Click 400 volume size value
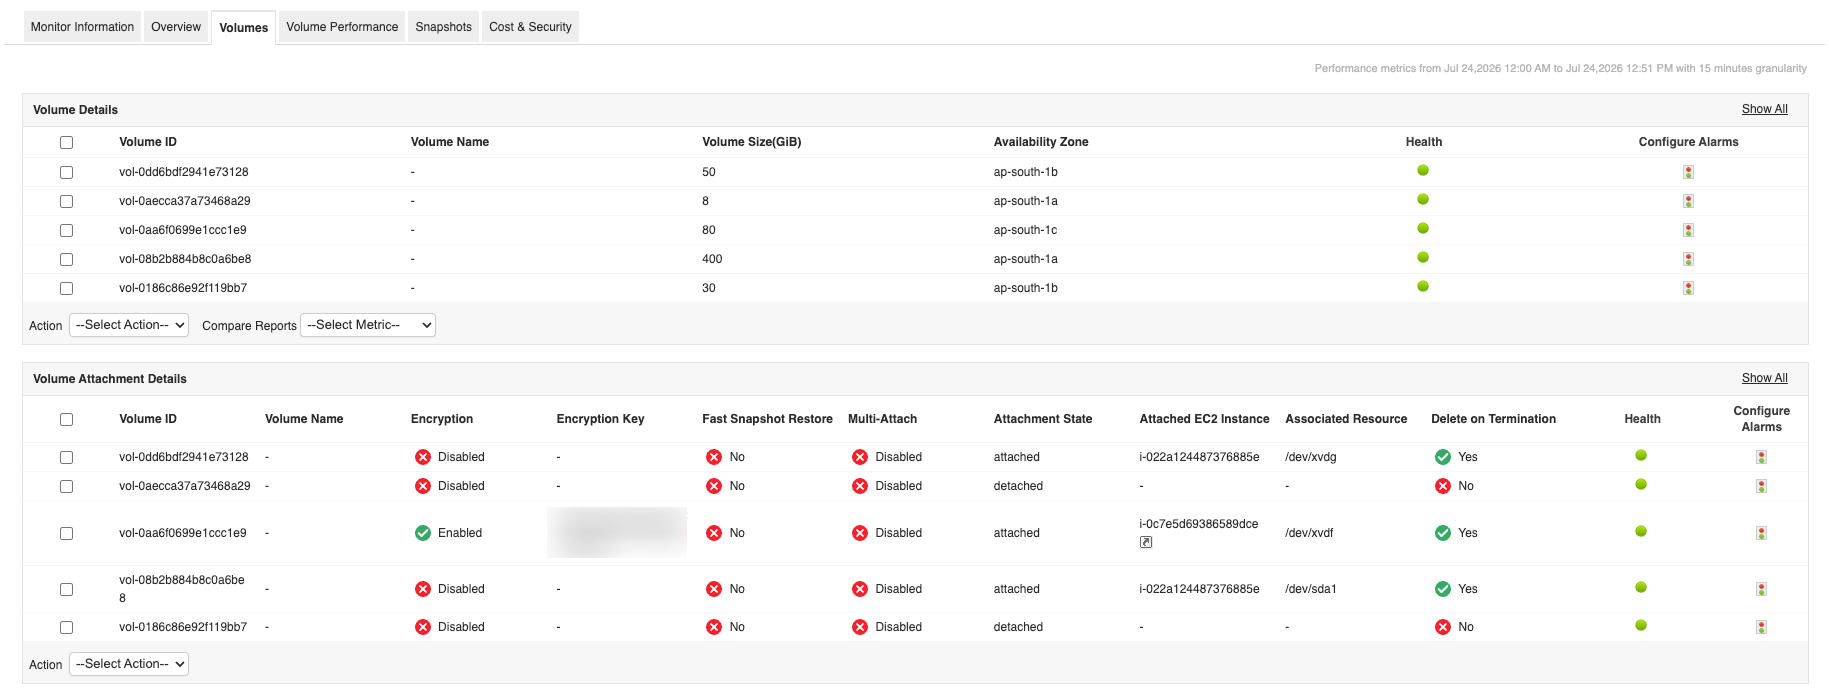Image resolution: width=1829 pixels, height=698 pixels. (x=712, y=259)
